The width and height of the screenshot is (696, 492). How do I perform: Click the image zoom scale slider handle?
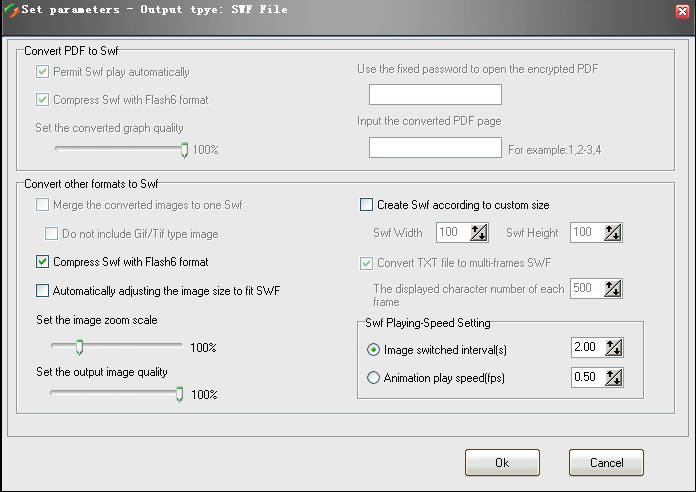[78, 347]
